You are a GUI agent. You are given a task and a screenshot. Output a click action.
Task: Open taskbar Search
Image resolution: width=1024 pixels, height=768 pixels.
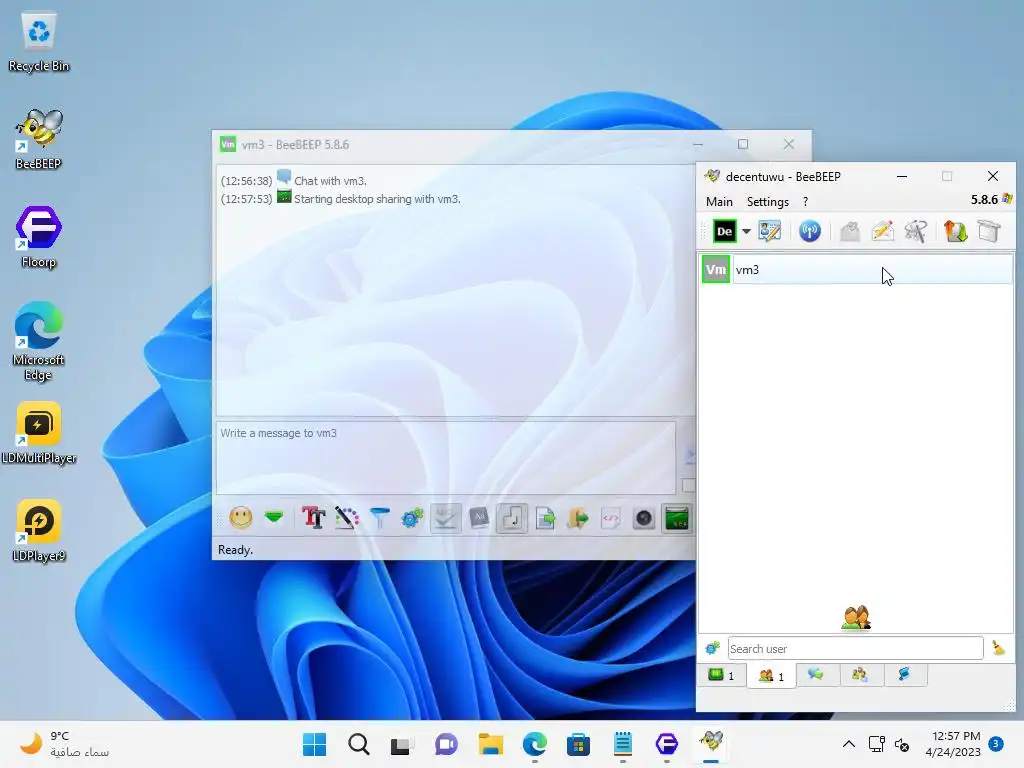click(359, 744)
